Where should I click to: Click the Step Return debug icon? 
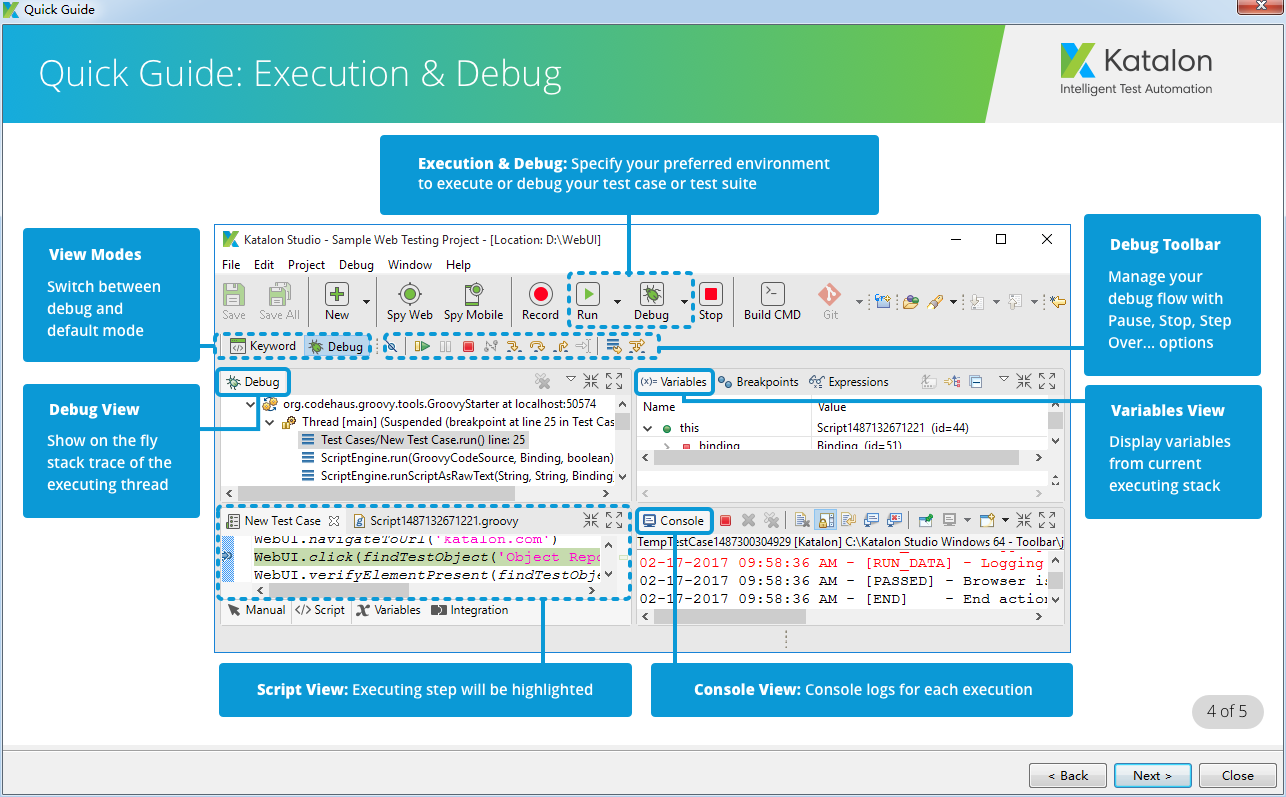[x=562, y=346]
